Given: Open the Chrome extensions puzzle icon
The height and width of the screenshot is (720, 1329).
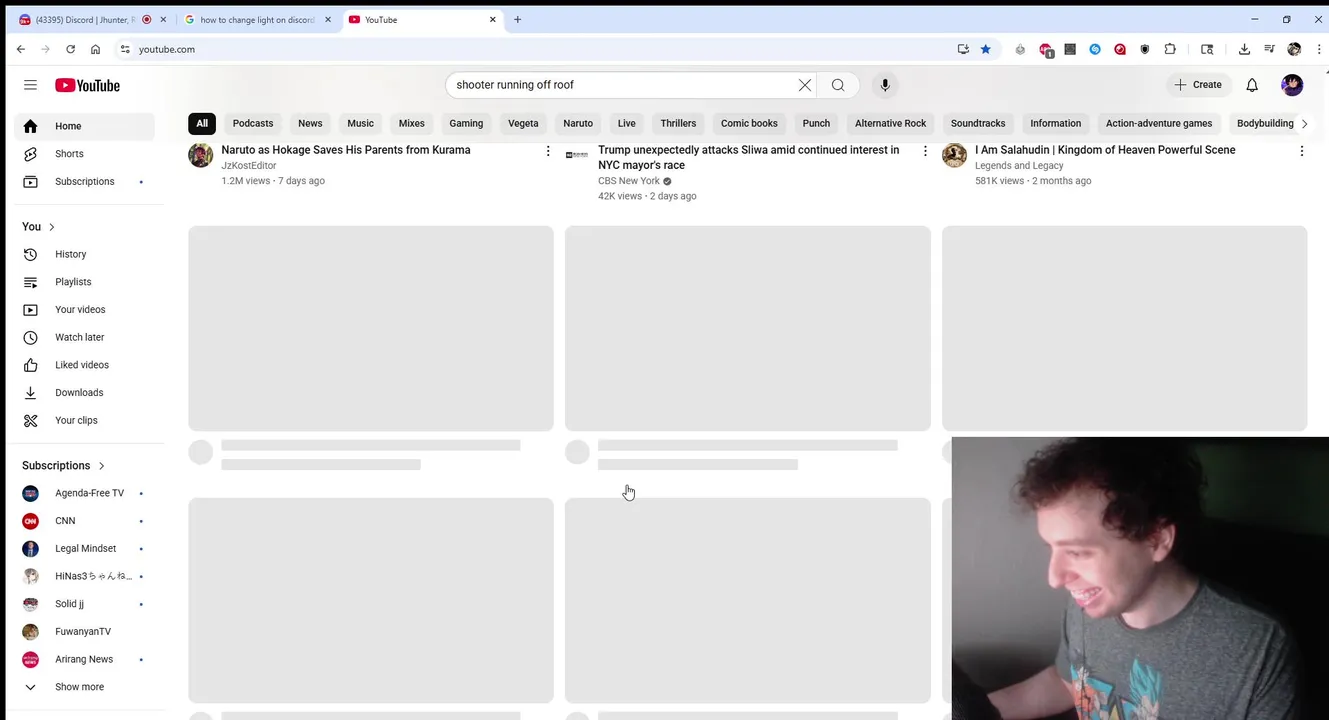Looking at the screenshot, I should pyautogui.click(x=1170, y=49).
